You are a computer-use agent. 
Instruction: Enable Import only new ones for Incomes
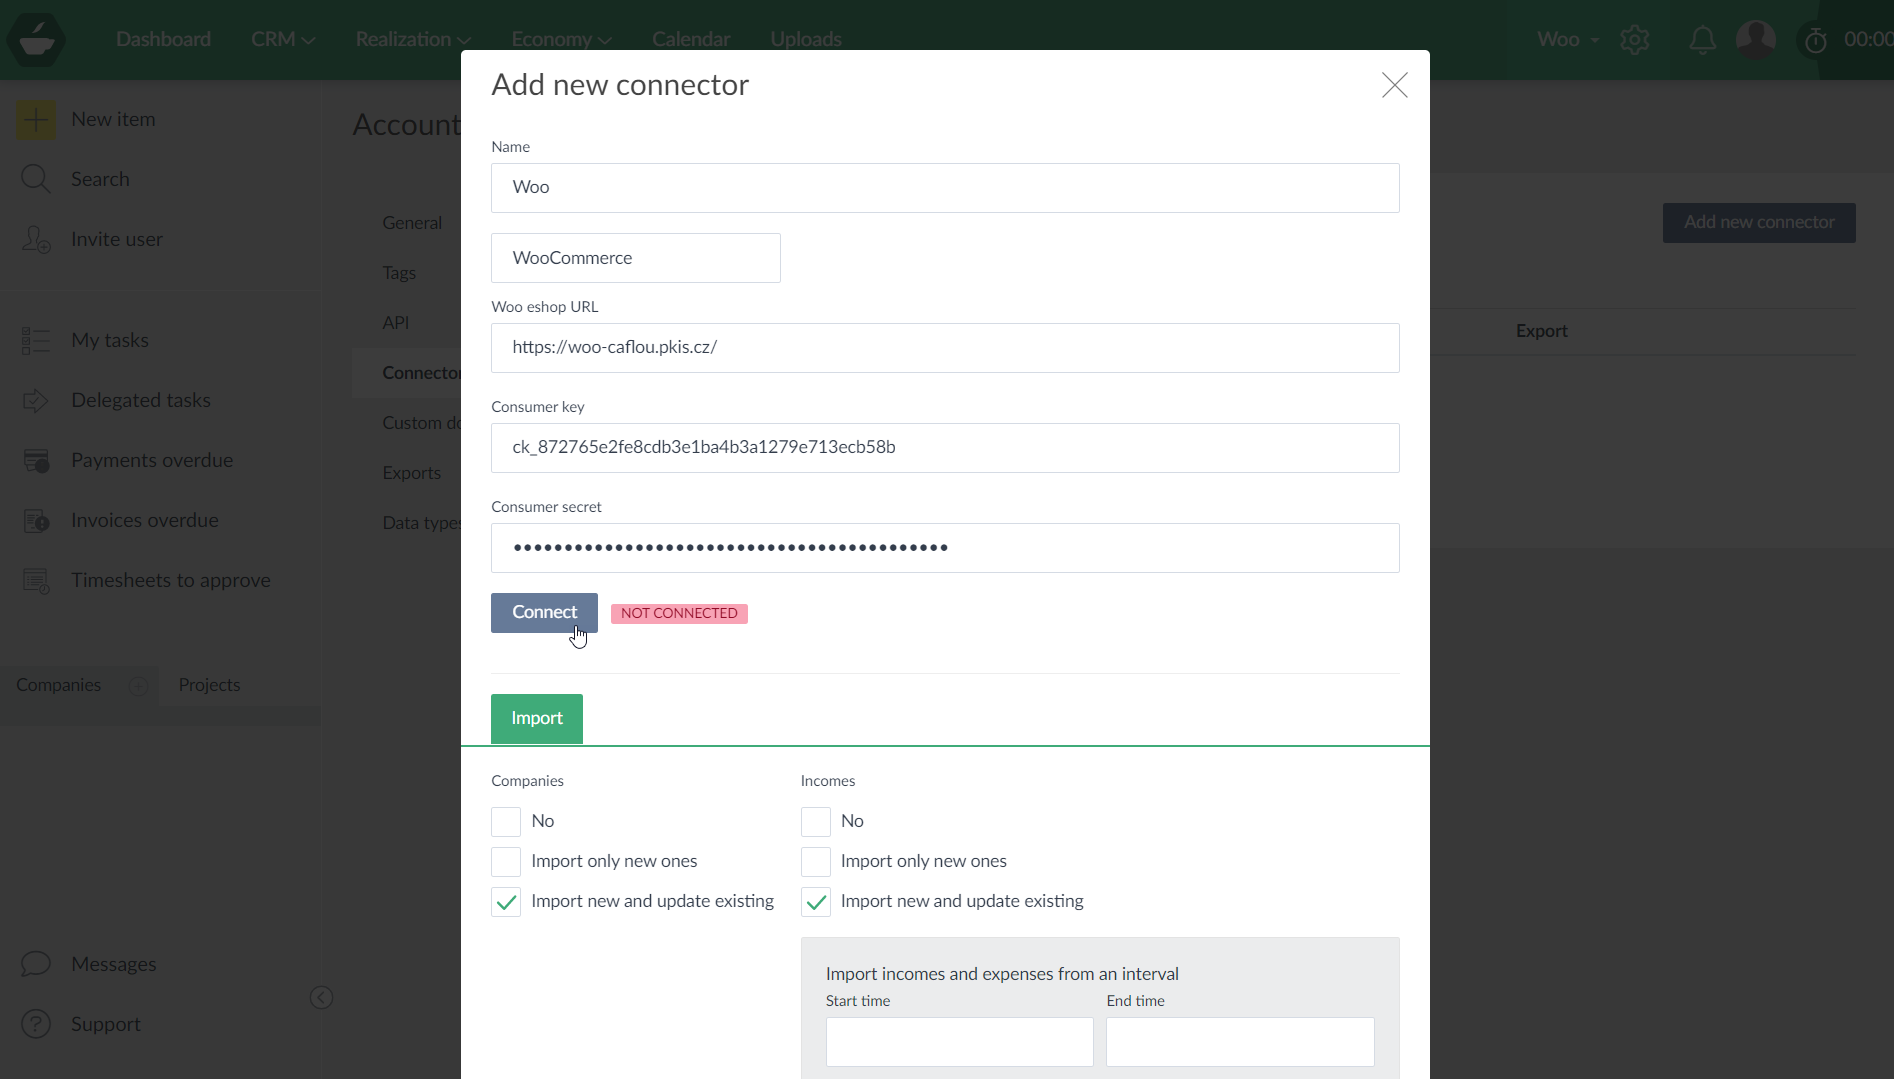(x=816, y=861)
